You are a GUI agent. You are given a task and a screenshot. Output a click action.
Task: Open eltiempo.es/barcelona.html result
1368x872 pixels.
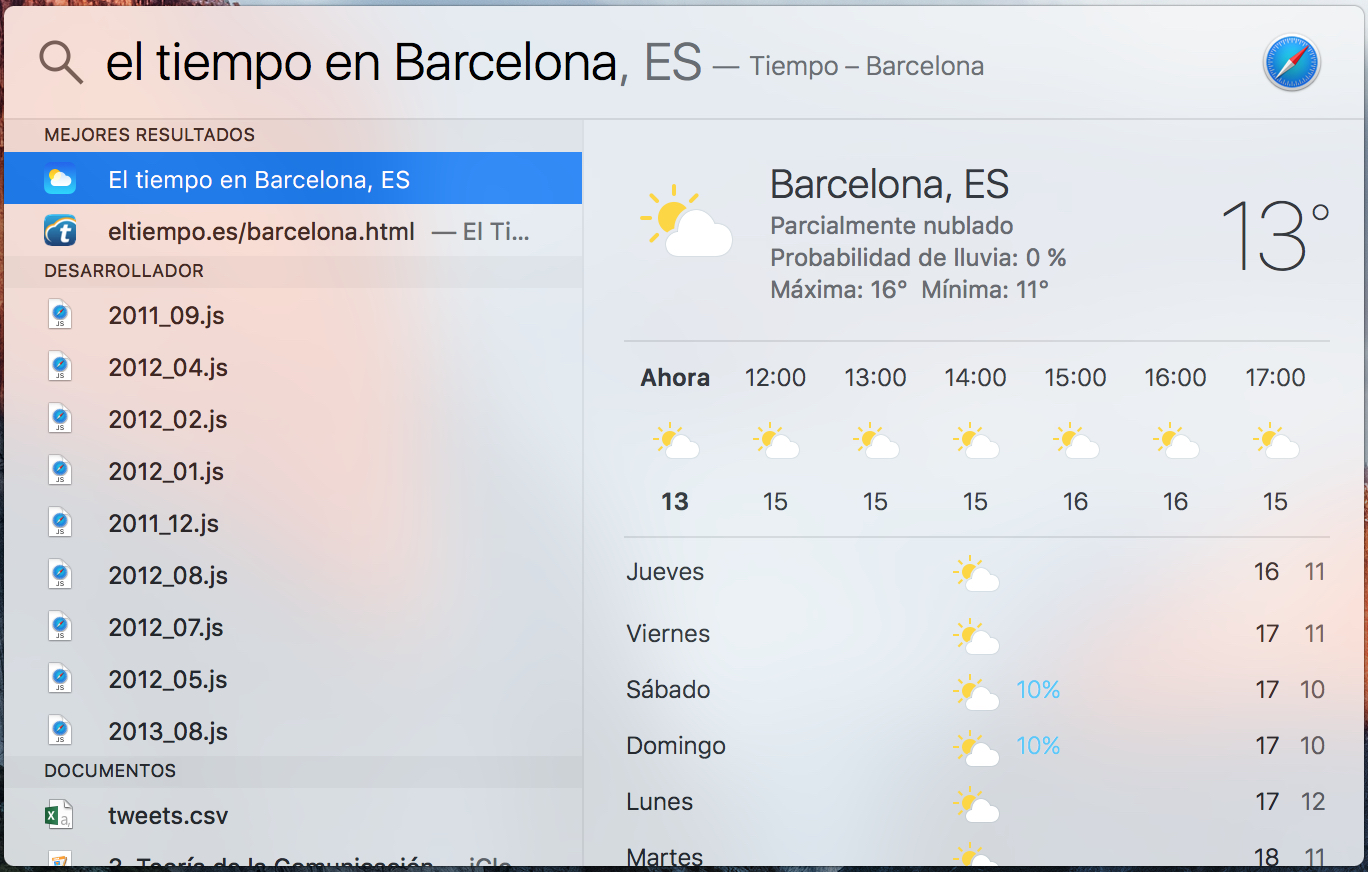click(293, 231)
